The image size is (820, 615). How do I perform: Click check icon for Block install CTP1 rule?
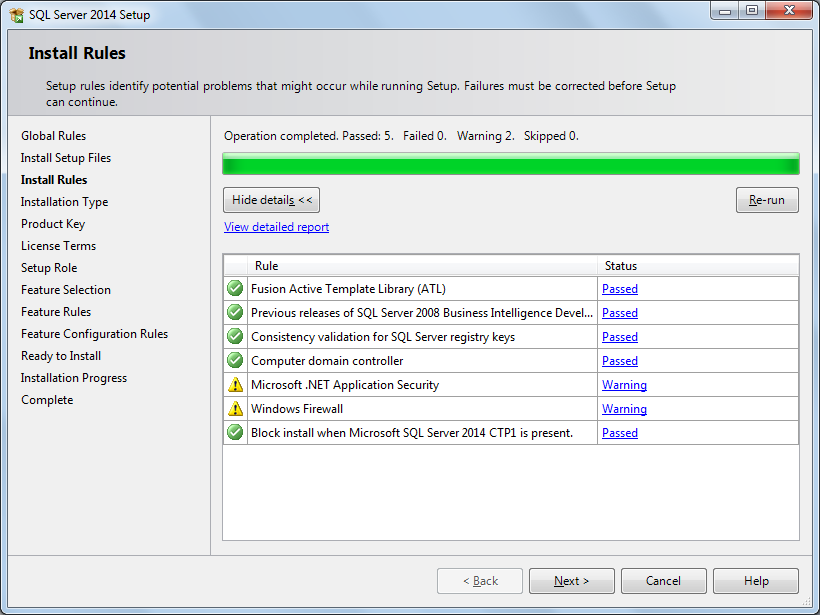tap(235, 432)
